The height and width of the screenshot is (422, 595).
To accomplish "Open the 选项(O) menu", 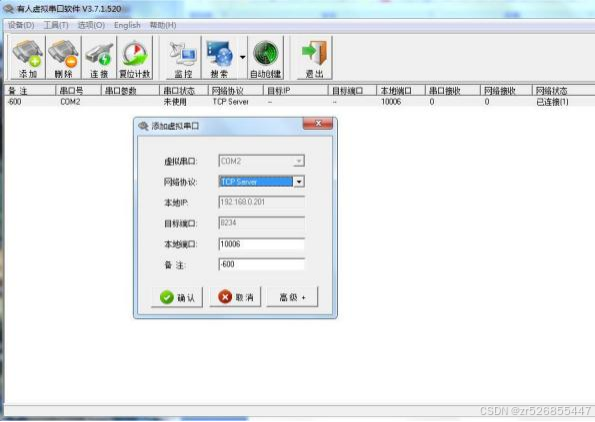I will pyautogui.click(x=91, y=25).
